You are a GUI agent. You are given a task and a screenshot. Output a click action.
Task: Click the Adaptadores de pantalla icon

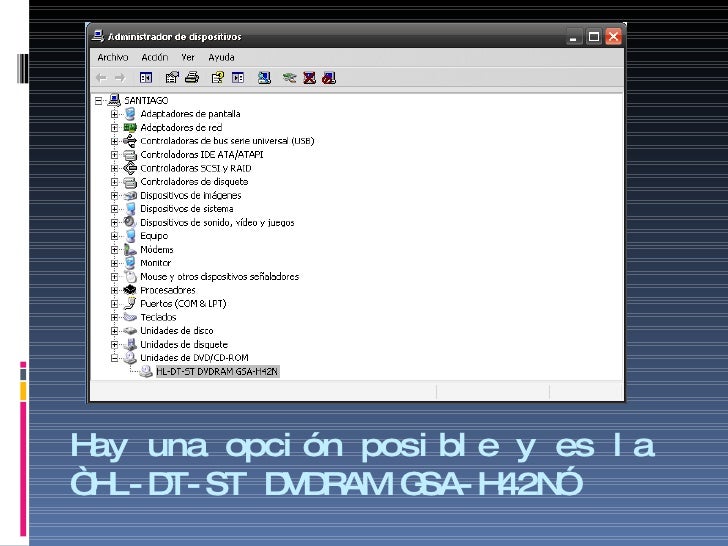tap(130, 114)
